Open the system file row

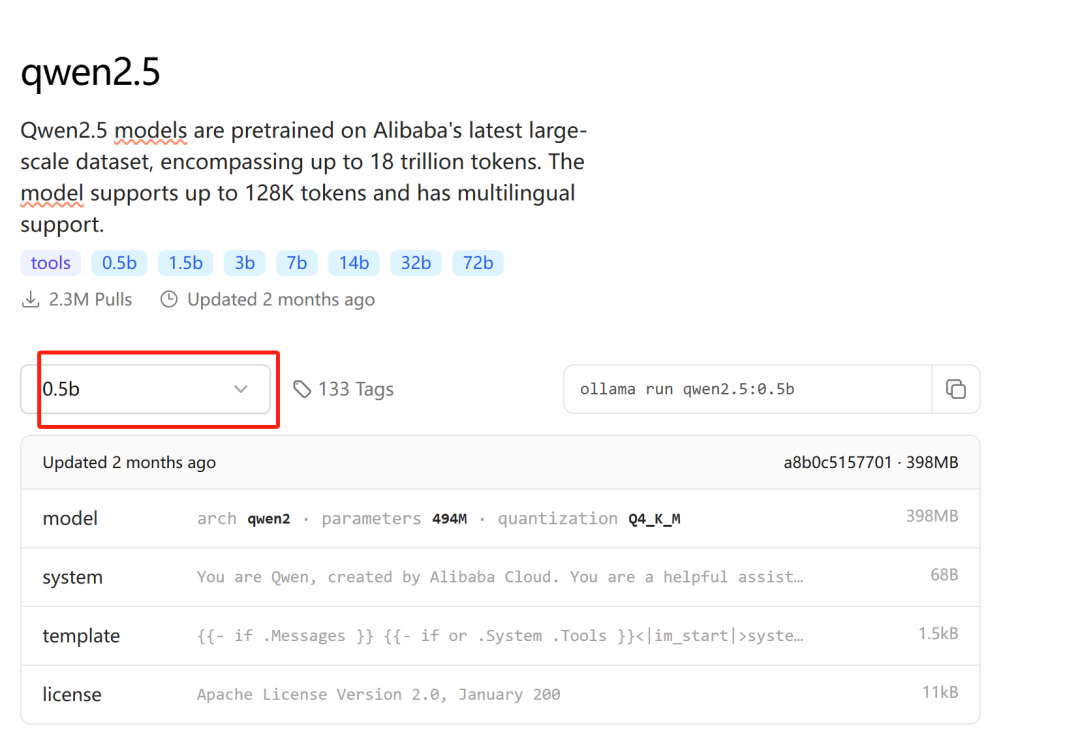tap(501, 577)
